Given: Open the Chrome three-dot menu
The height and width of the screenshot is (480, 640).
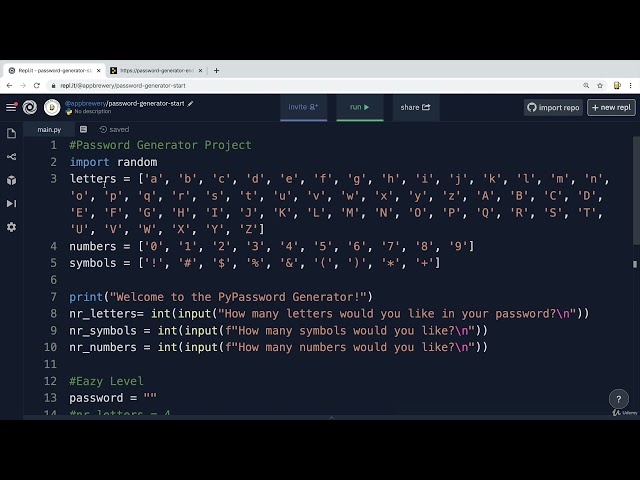Looking at the screenshot, I should coord(631,86).
